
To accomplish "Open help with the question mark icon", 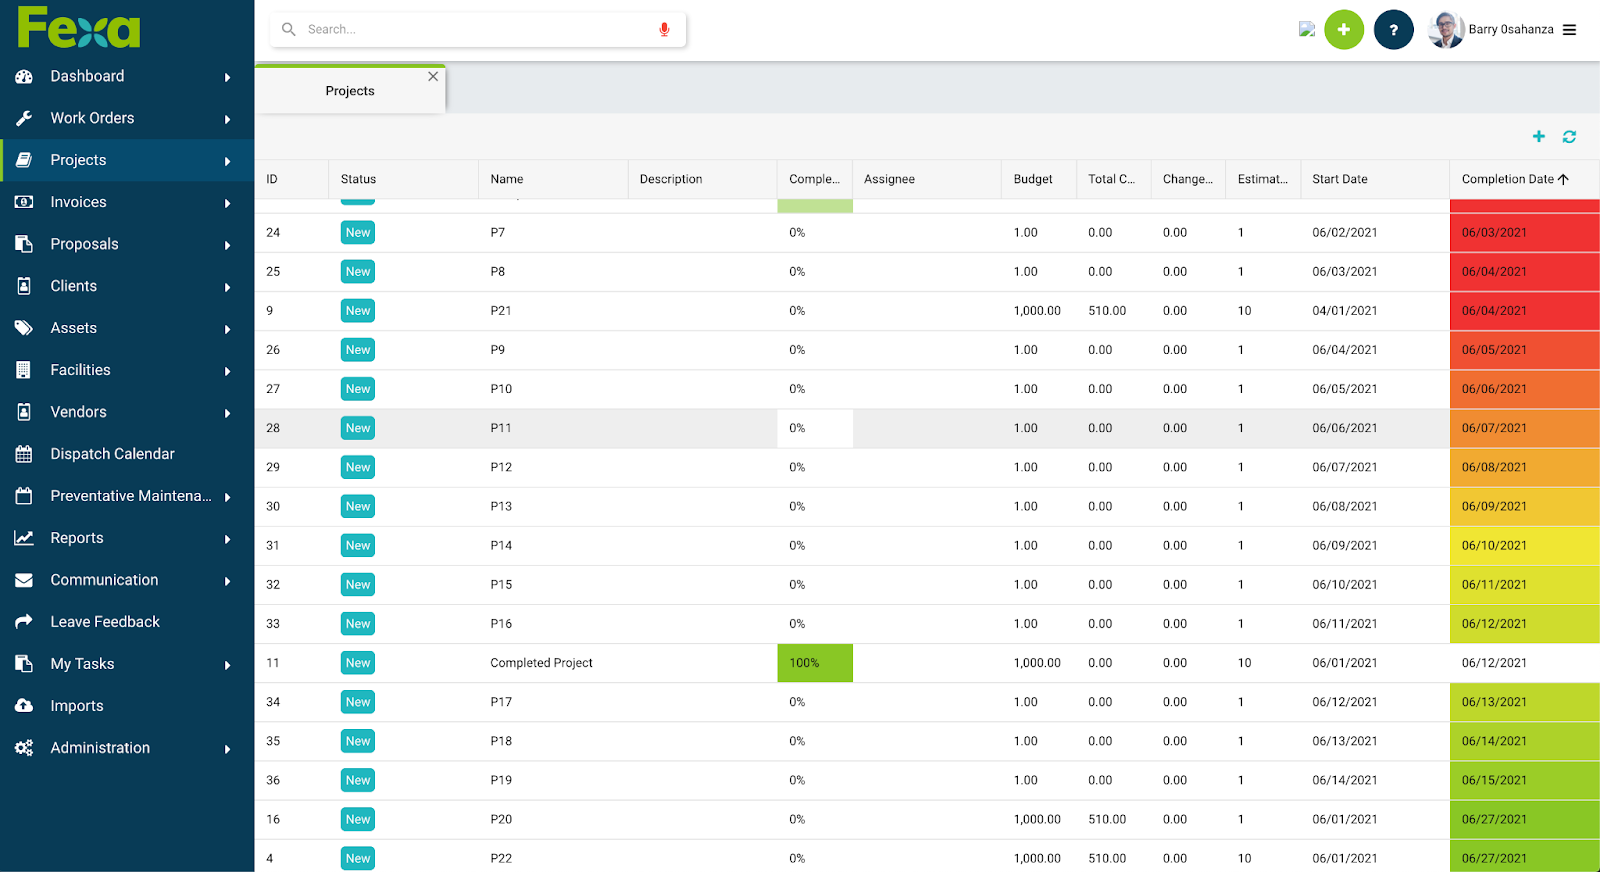I will tap(1394, 30).
